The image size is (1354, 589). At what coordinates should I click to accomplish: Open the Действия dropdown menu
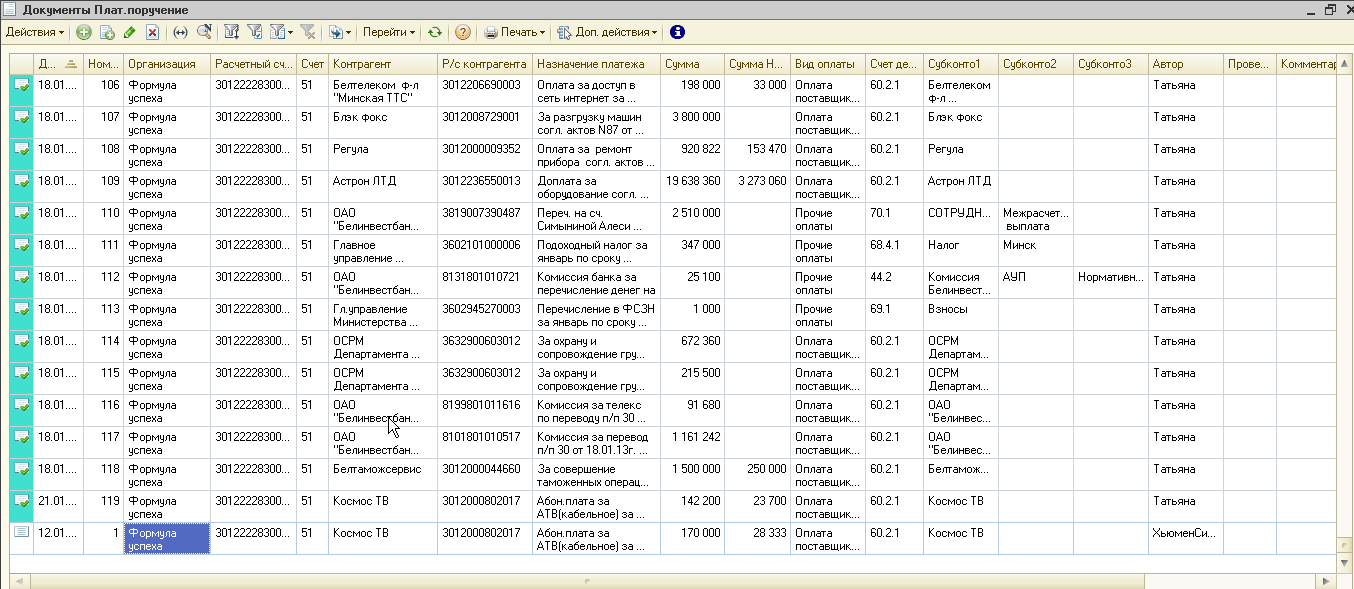click(x=35, y=32)
